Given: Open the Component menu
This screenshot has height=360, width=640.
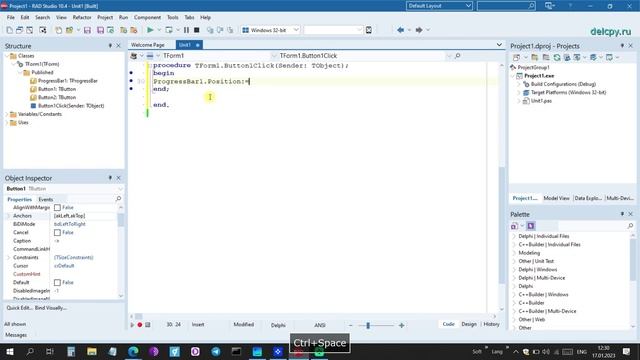Looking at the screenshot, I should point(147,18).
